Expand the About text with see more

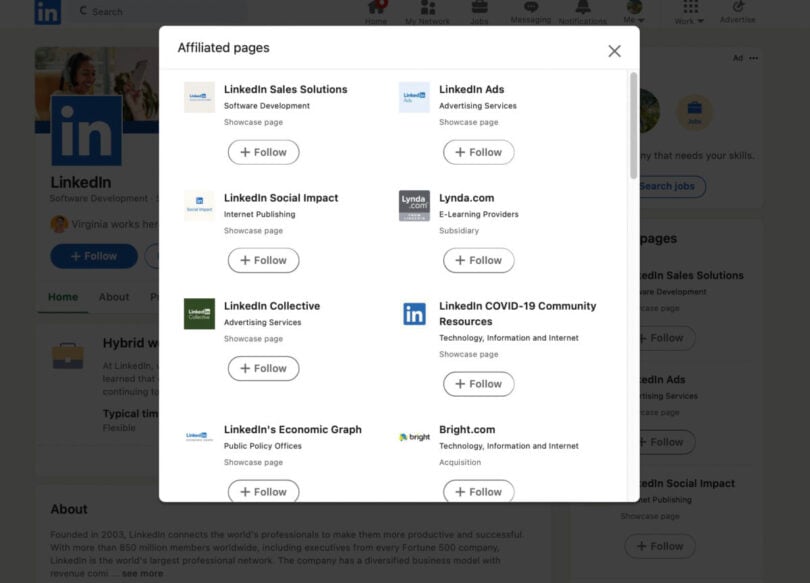[x=141, y=575]
